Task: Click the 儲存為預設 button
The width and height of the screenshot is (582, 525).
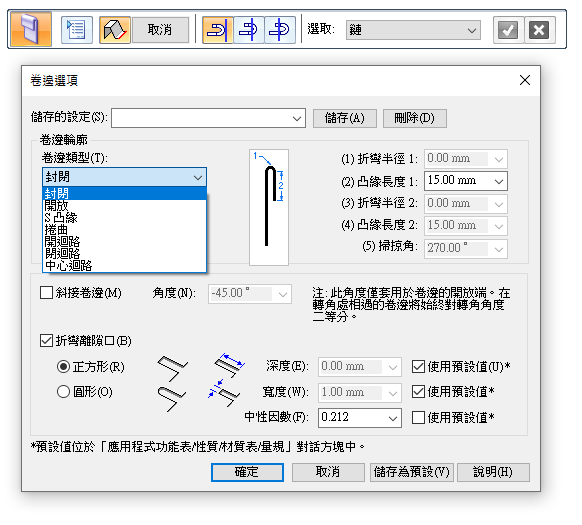Action: [x=411, y=472]
